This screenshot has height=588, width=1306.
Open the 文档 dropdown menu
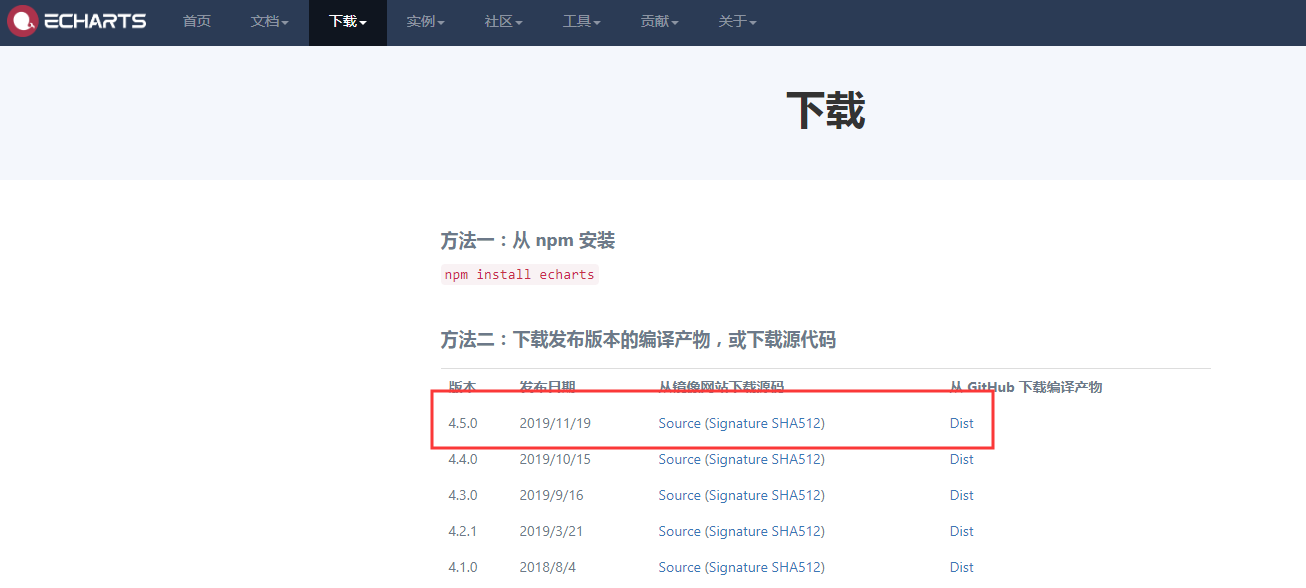pos(268,22)
